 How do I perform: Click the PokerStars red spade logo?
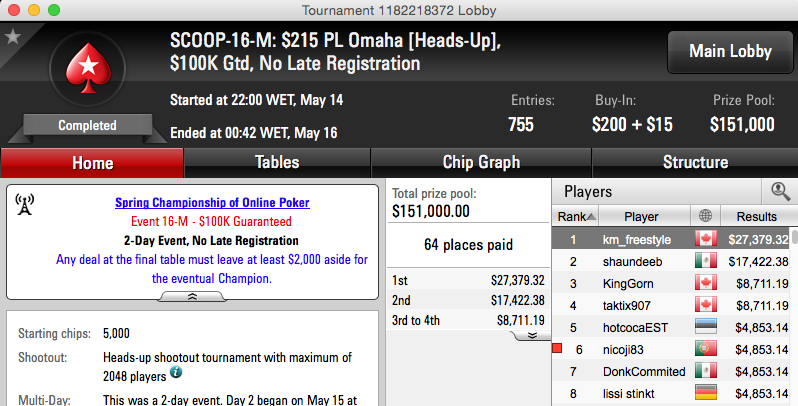89,68
